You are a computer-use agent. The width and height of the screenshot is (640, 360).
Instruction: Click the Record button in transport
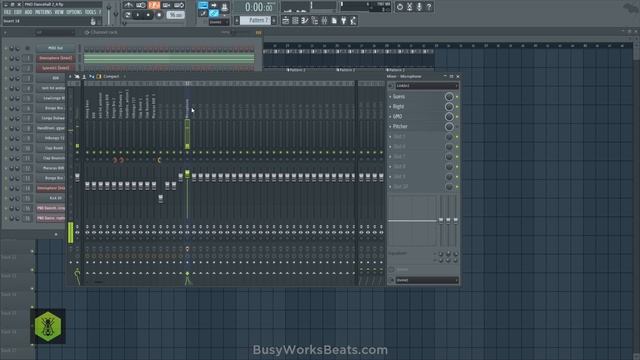coord(159,15)
